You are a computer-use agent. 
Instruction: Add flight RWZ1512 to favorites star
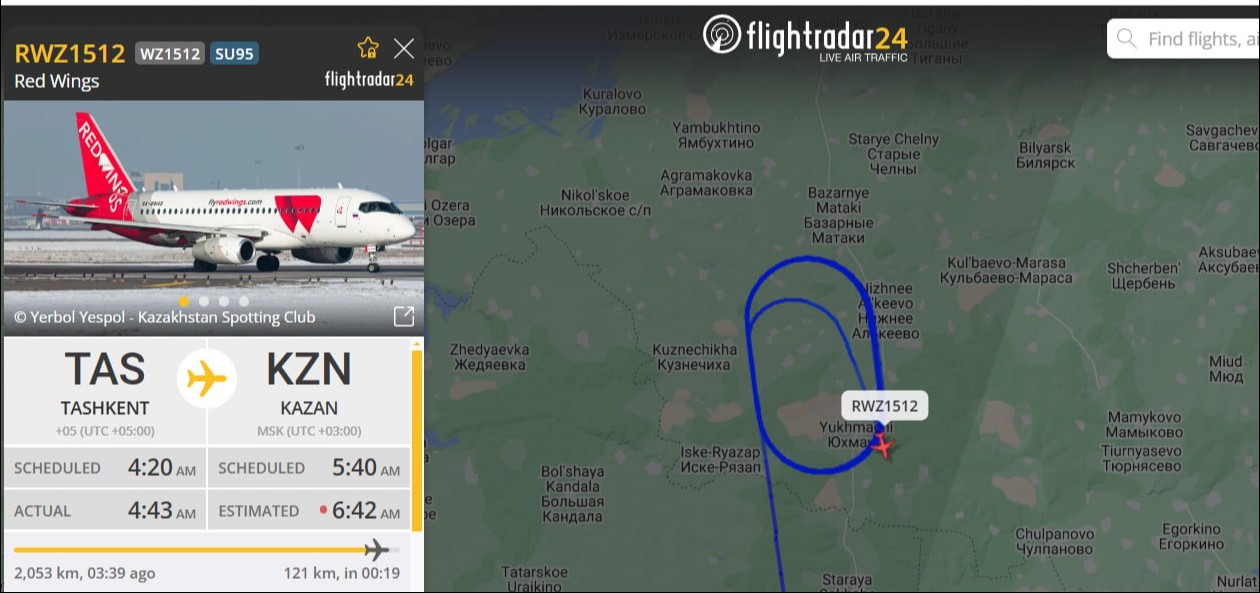tap(368, 48)
